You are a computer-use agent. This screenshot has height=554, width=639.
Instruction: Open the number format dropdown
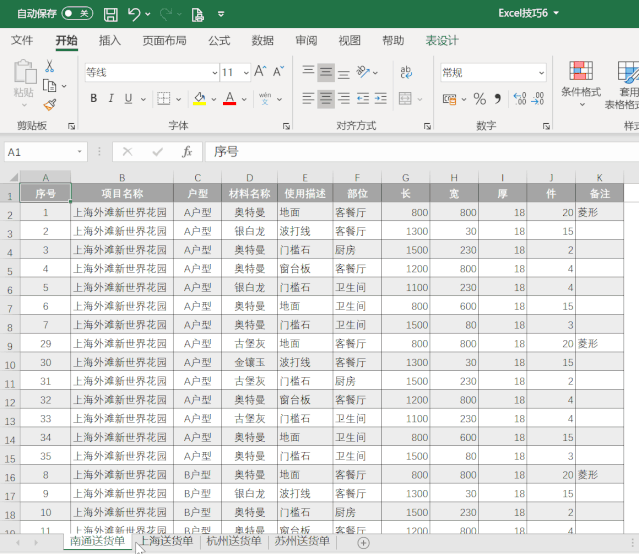tap(542, 72)
